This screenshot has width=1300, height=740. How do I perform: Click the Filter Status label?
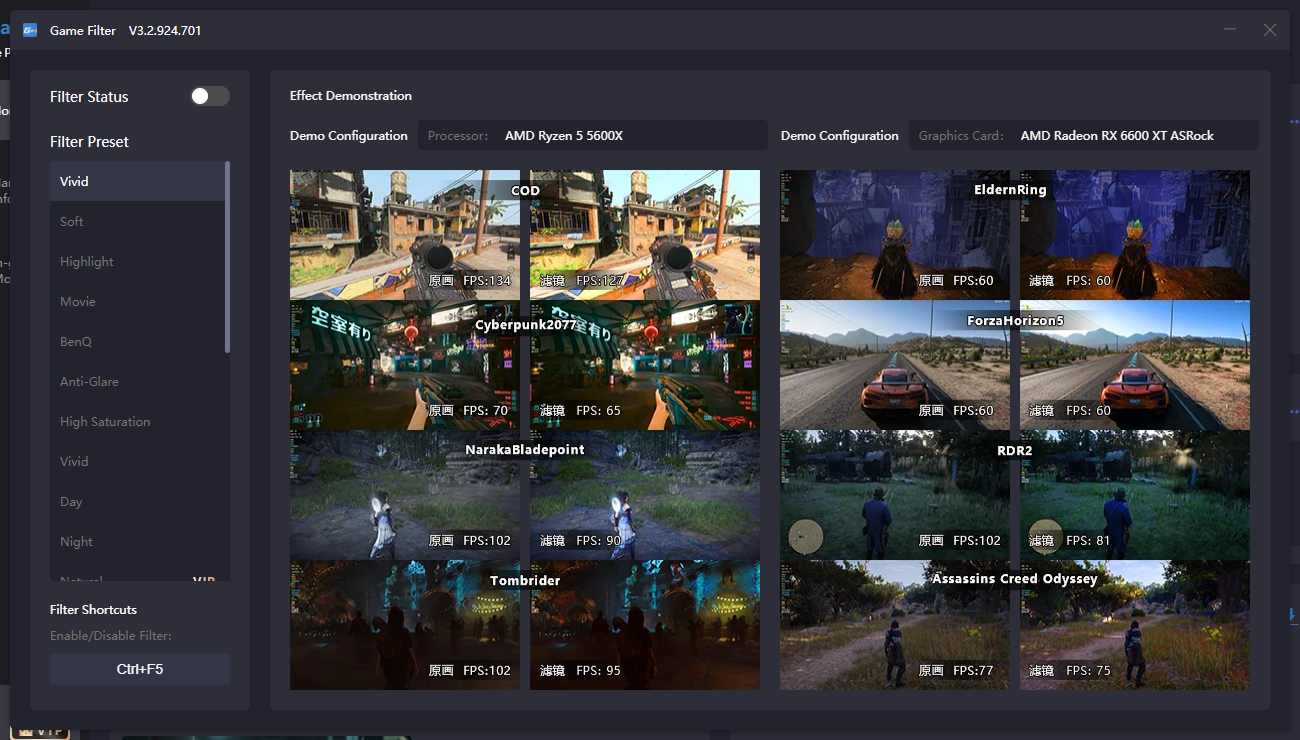(x=89, y=97)
